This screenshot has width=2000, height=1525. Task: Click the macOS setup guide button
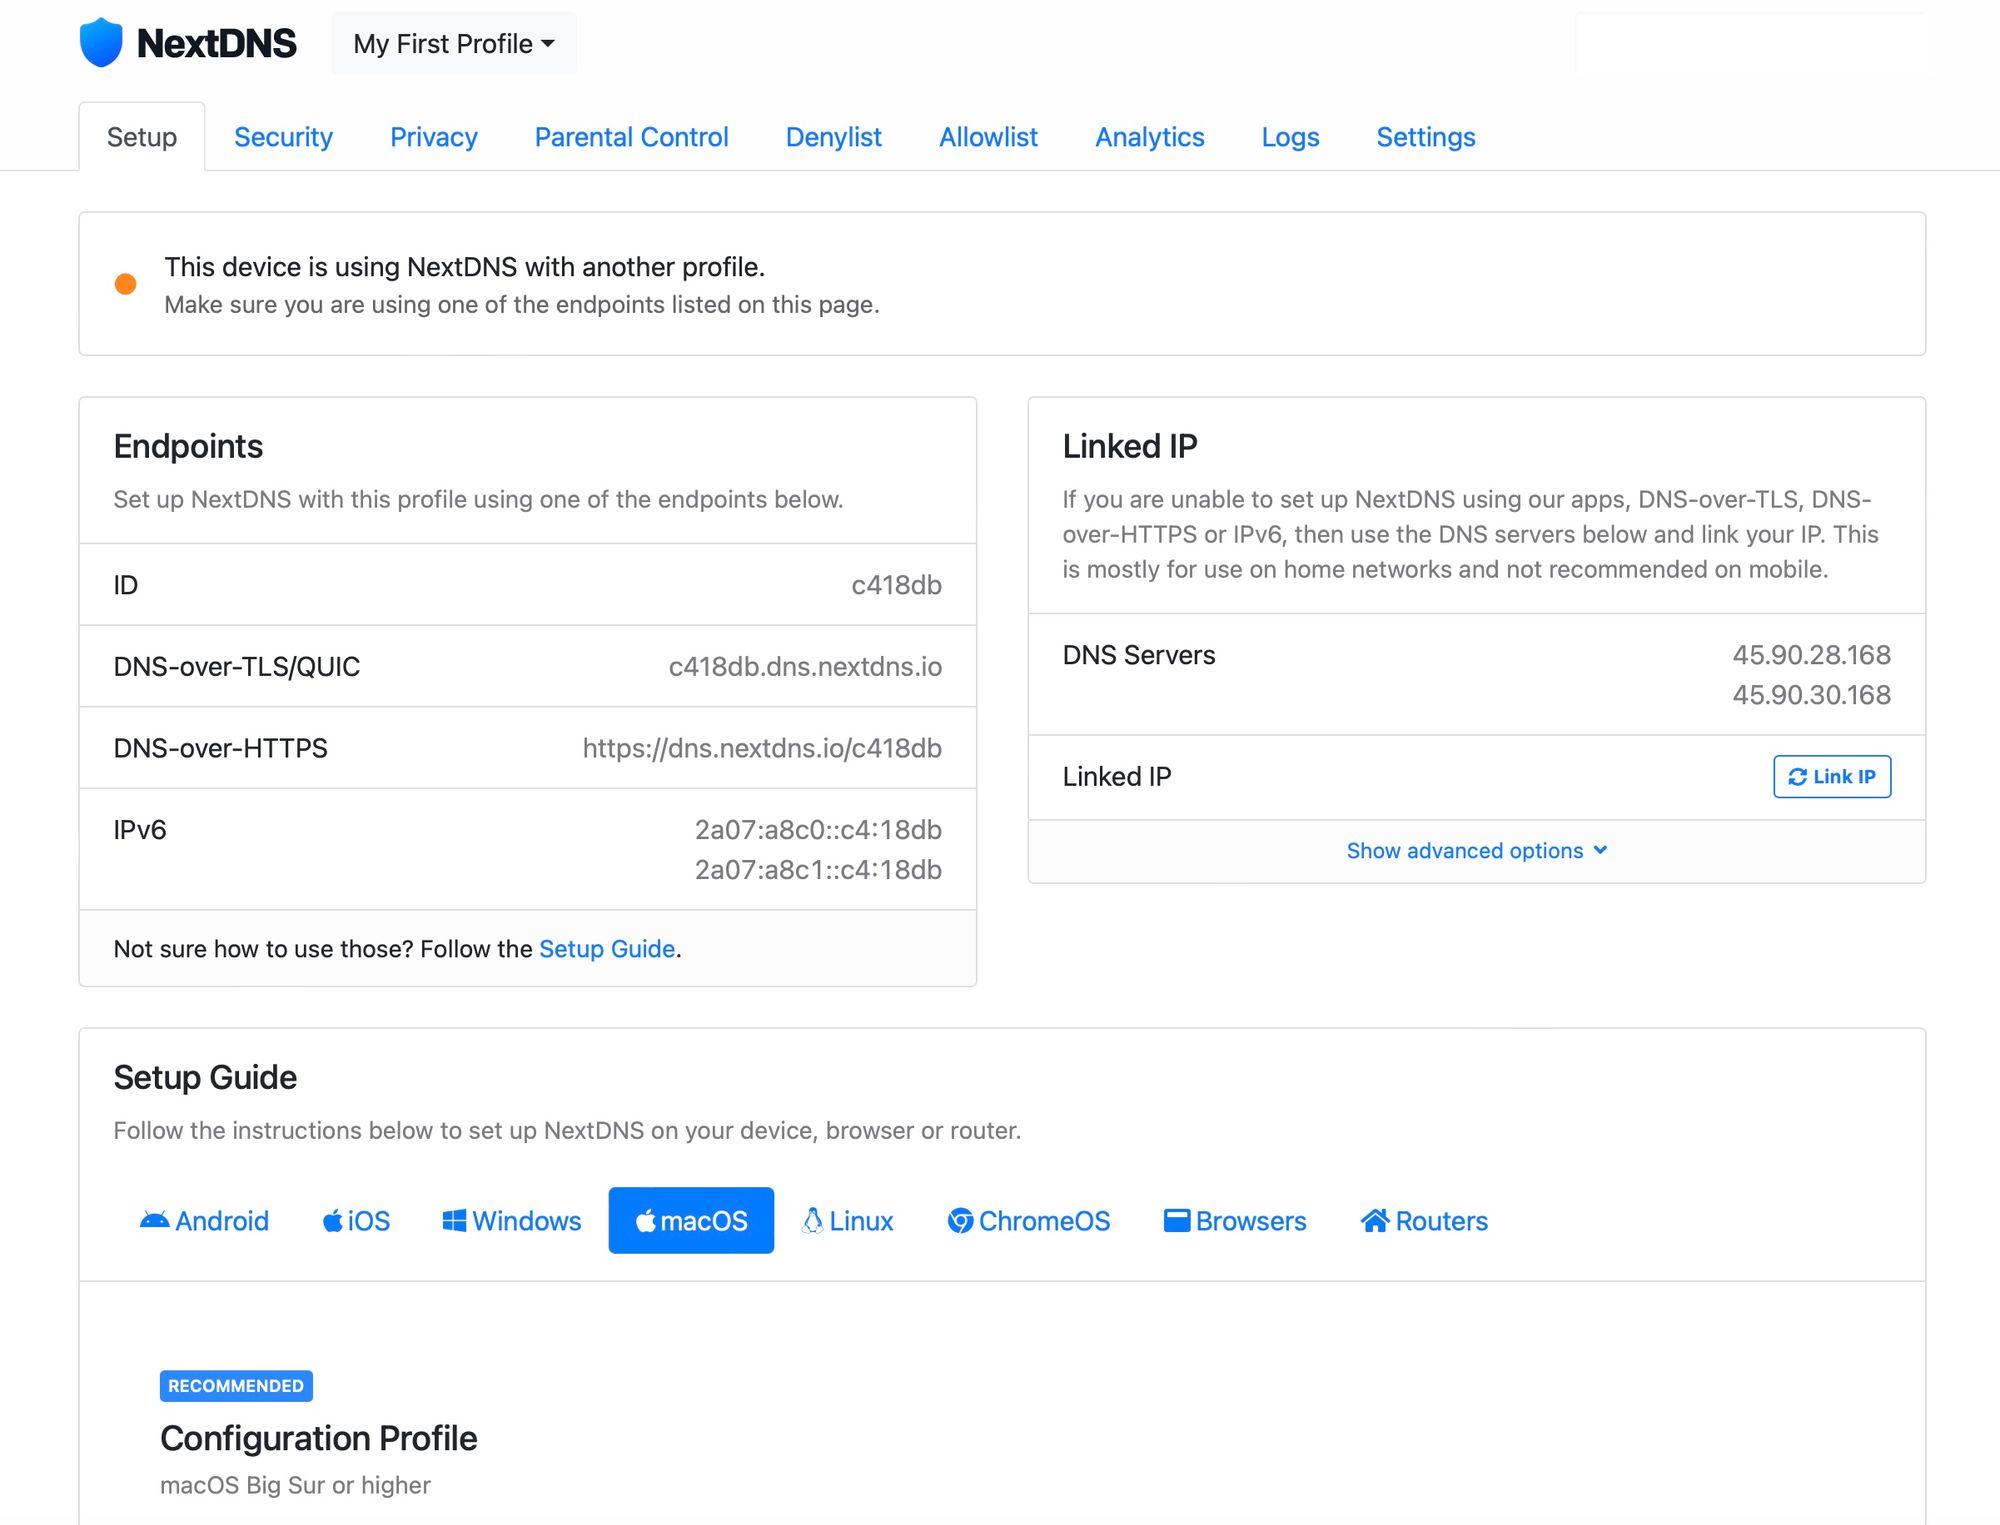[690, 1219]
